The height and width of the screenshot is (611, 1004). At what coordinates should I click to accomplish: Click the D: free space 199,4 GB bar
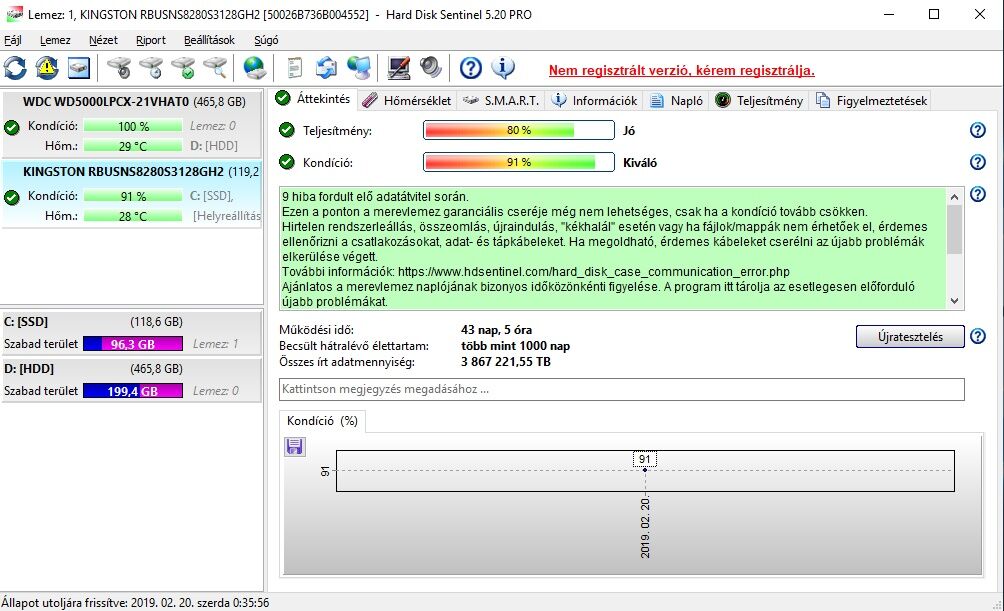(133, 391)
